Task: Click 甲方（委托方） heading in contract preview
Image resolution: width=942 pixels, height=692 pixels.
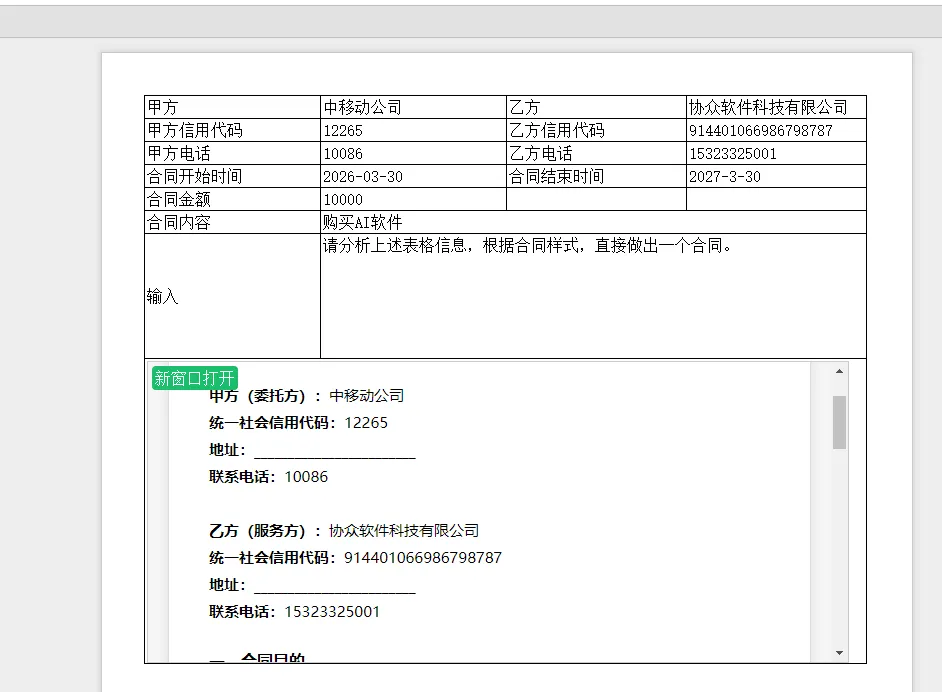Action: pos(306,396)
